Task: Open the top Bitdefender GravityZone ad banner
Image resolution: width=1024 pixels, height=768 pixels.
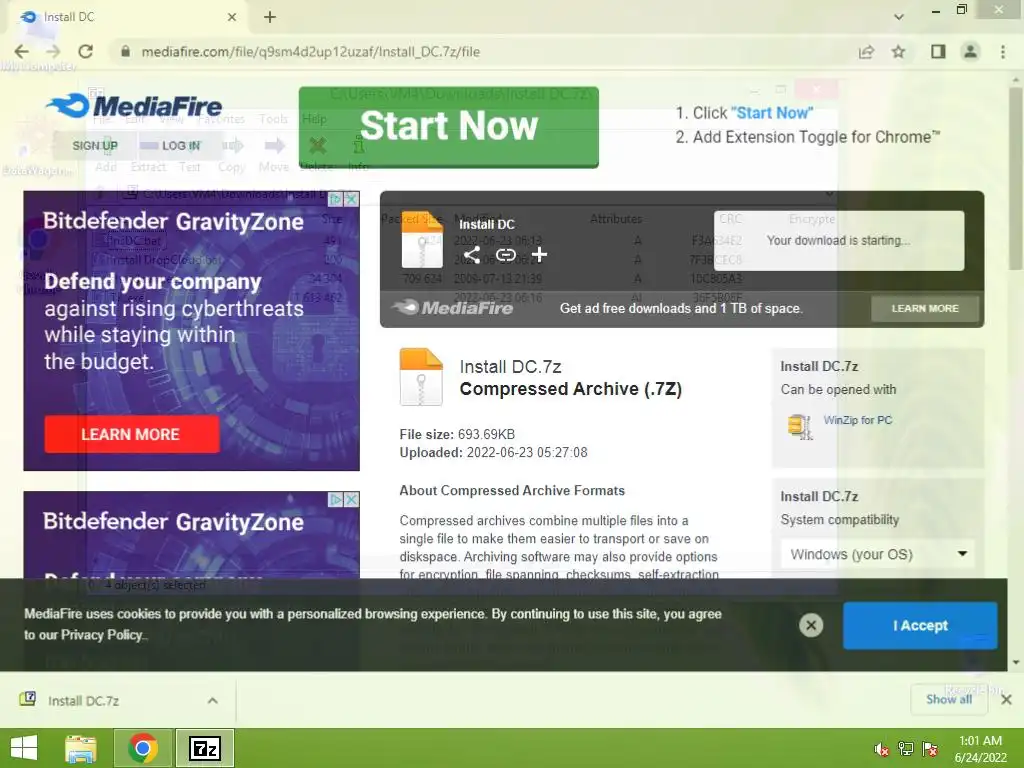Action: pyautogui.click(x=191, y=330)
